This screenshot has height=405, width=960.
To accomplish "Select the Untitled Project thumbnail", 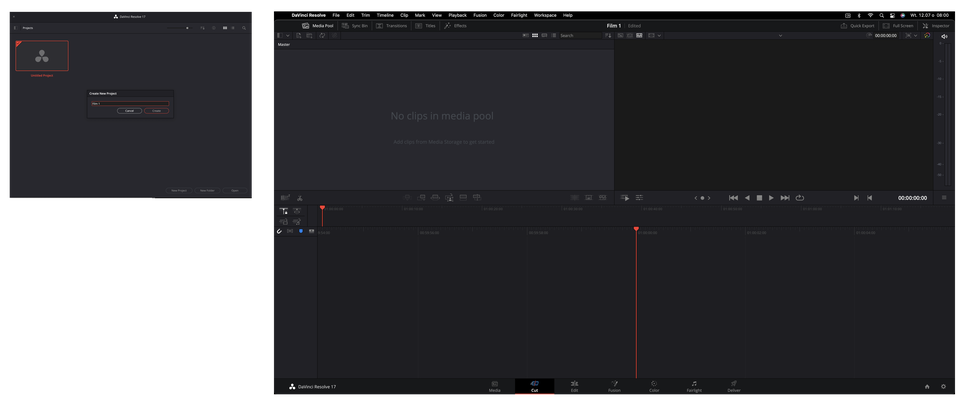I will 42,56.
